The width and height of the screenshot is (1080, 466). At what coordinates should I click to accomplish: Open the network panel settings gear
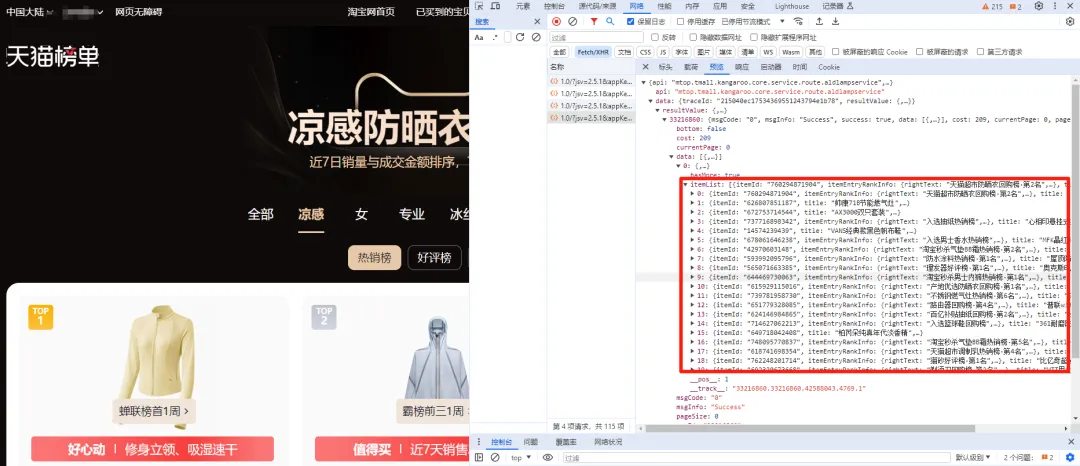pos(1070,21)
